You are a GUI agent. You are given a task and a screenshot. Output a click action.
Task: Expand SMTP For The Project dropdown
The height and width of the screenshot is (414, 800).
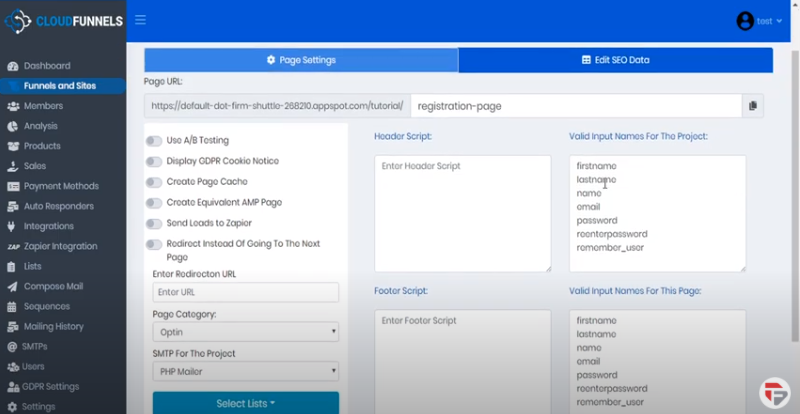coord(246,371)
